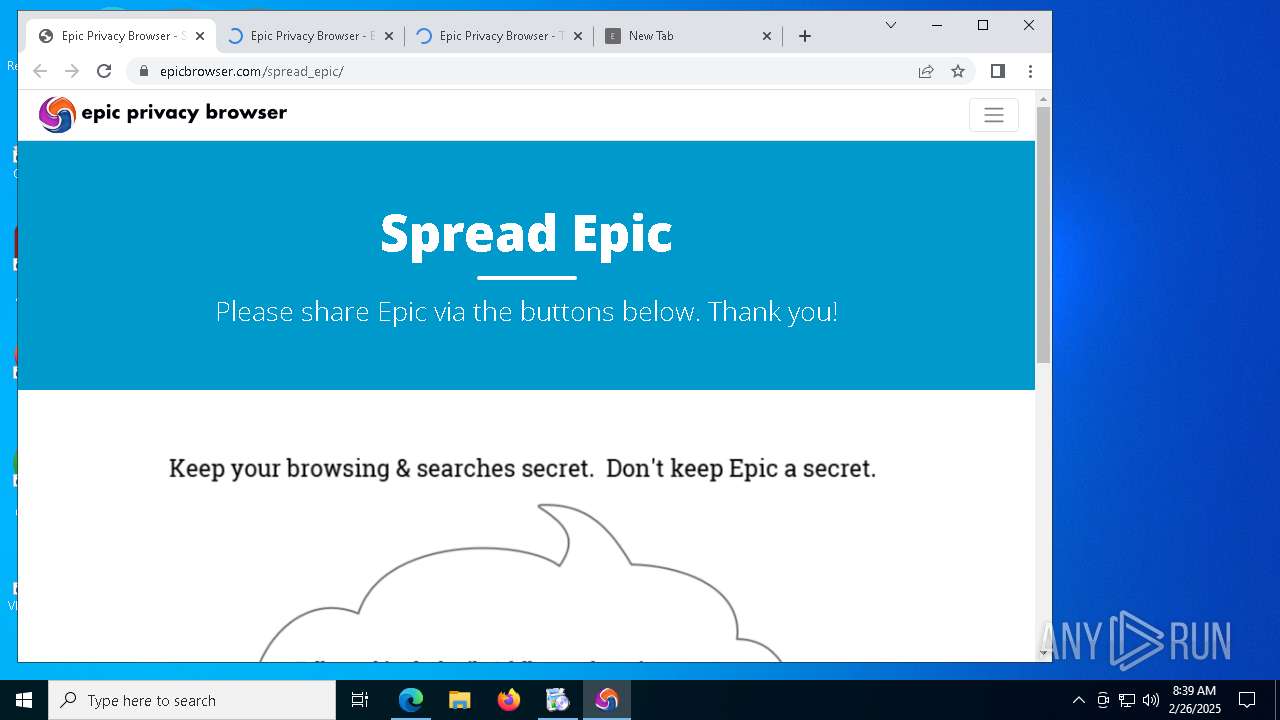The width and height of the screenshot is (1280, 720).
Task: Bookmark this page with star icon
Action: tap(958, 71)
